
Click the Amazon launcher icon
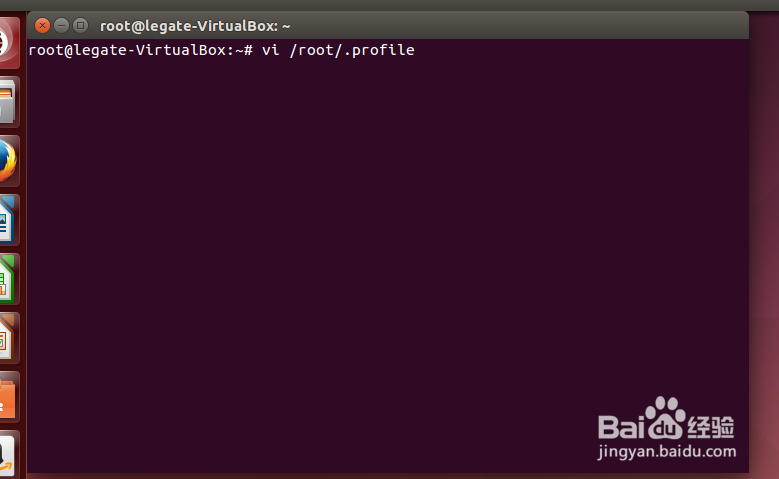[x=7, y=453]
